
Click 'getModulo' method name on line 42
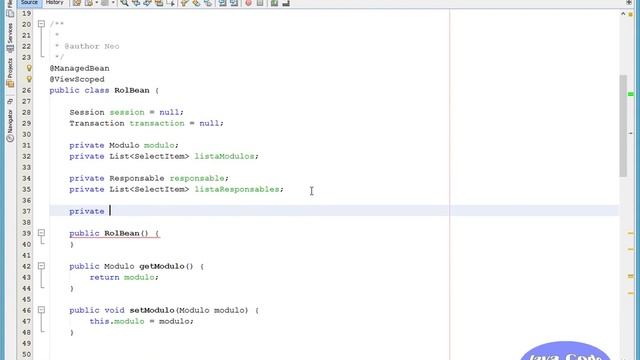pyautogui.click(x=162, y=266)
